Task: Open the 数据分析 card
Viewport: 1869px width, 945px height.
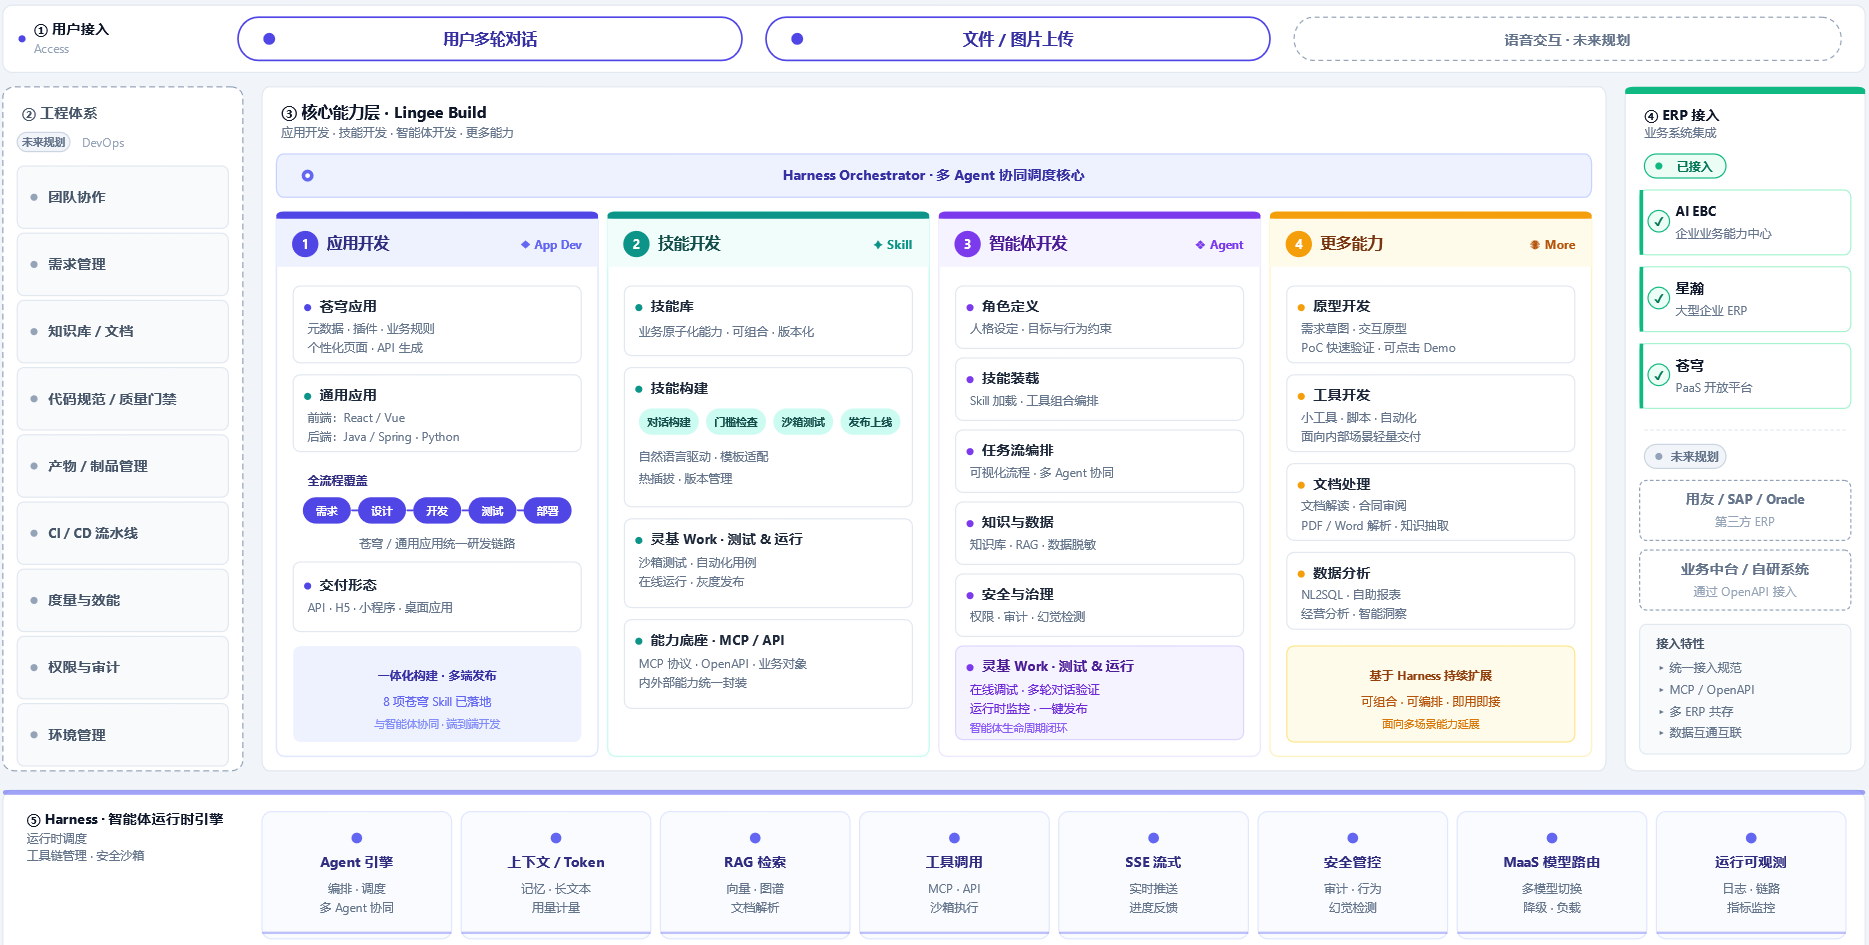Action: [x=1430, y=592]
